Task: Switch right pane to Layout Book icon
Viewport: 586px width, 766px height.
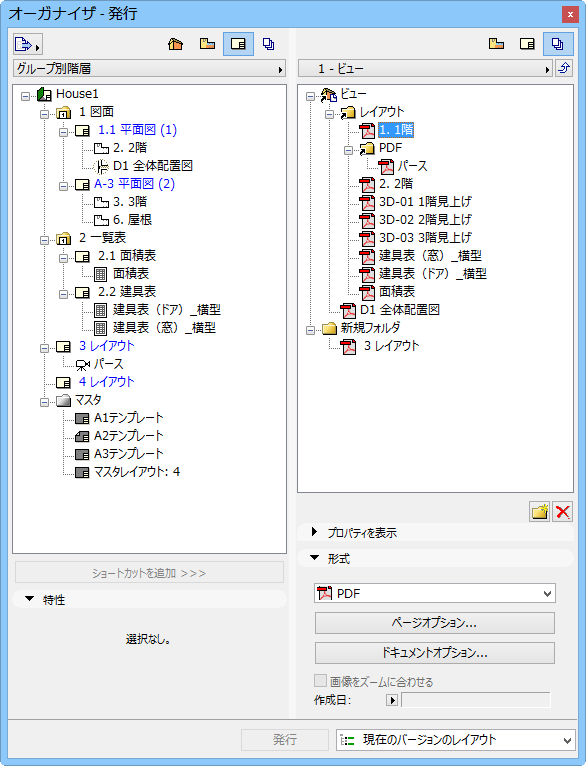Action: point(527,44)
